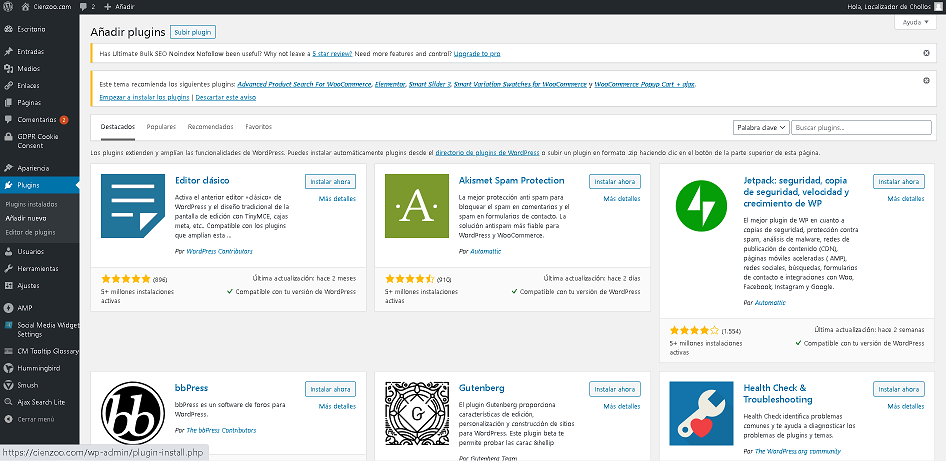Click the Hola, Localizador de Chollos account menu
This screenshot has width=946, height=461.
coord(896,6)
